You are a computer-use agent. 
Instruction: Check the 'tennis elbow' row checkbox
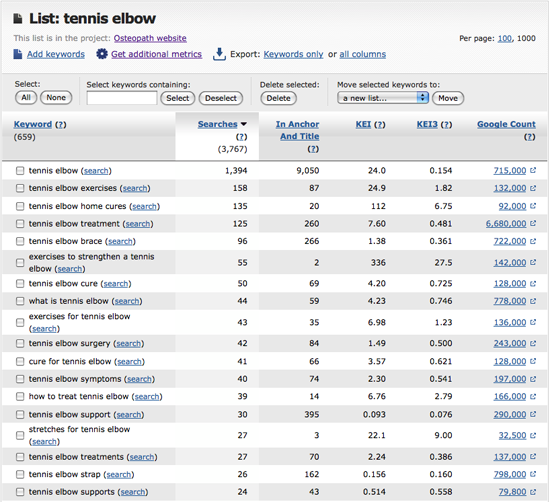[x=20, y=171]
